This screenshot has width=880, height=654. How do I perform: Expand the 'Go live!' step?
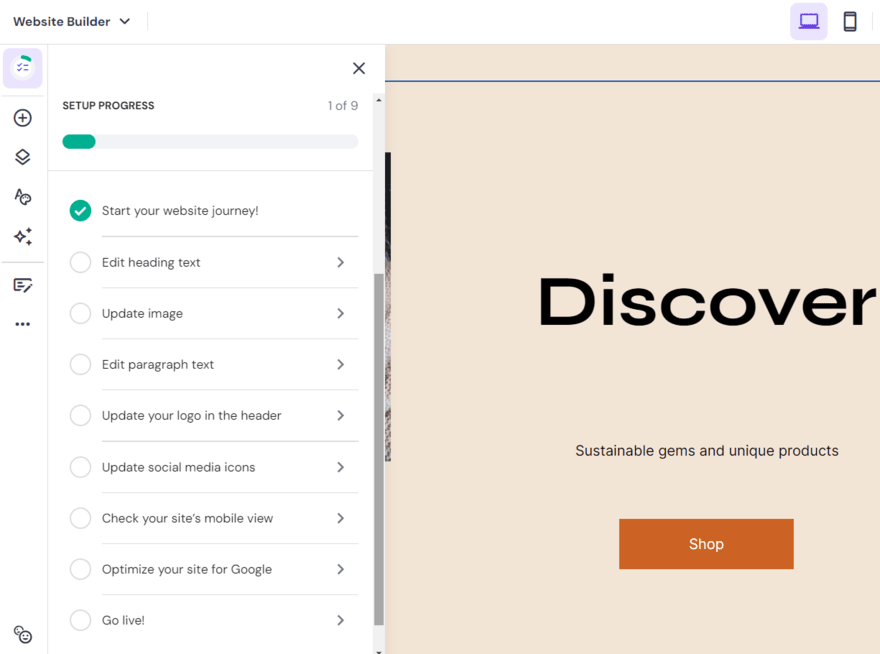point(340,620)
